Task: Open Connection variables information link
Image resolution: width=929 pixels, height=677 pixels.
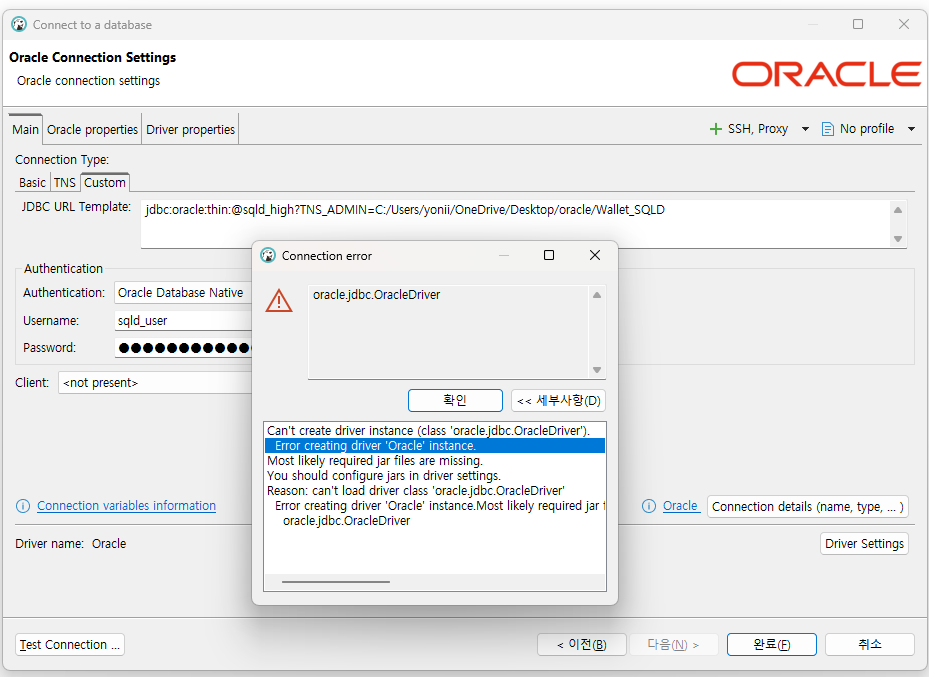Action: [x=126, y=506]
